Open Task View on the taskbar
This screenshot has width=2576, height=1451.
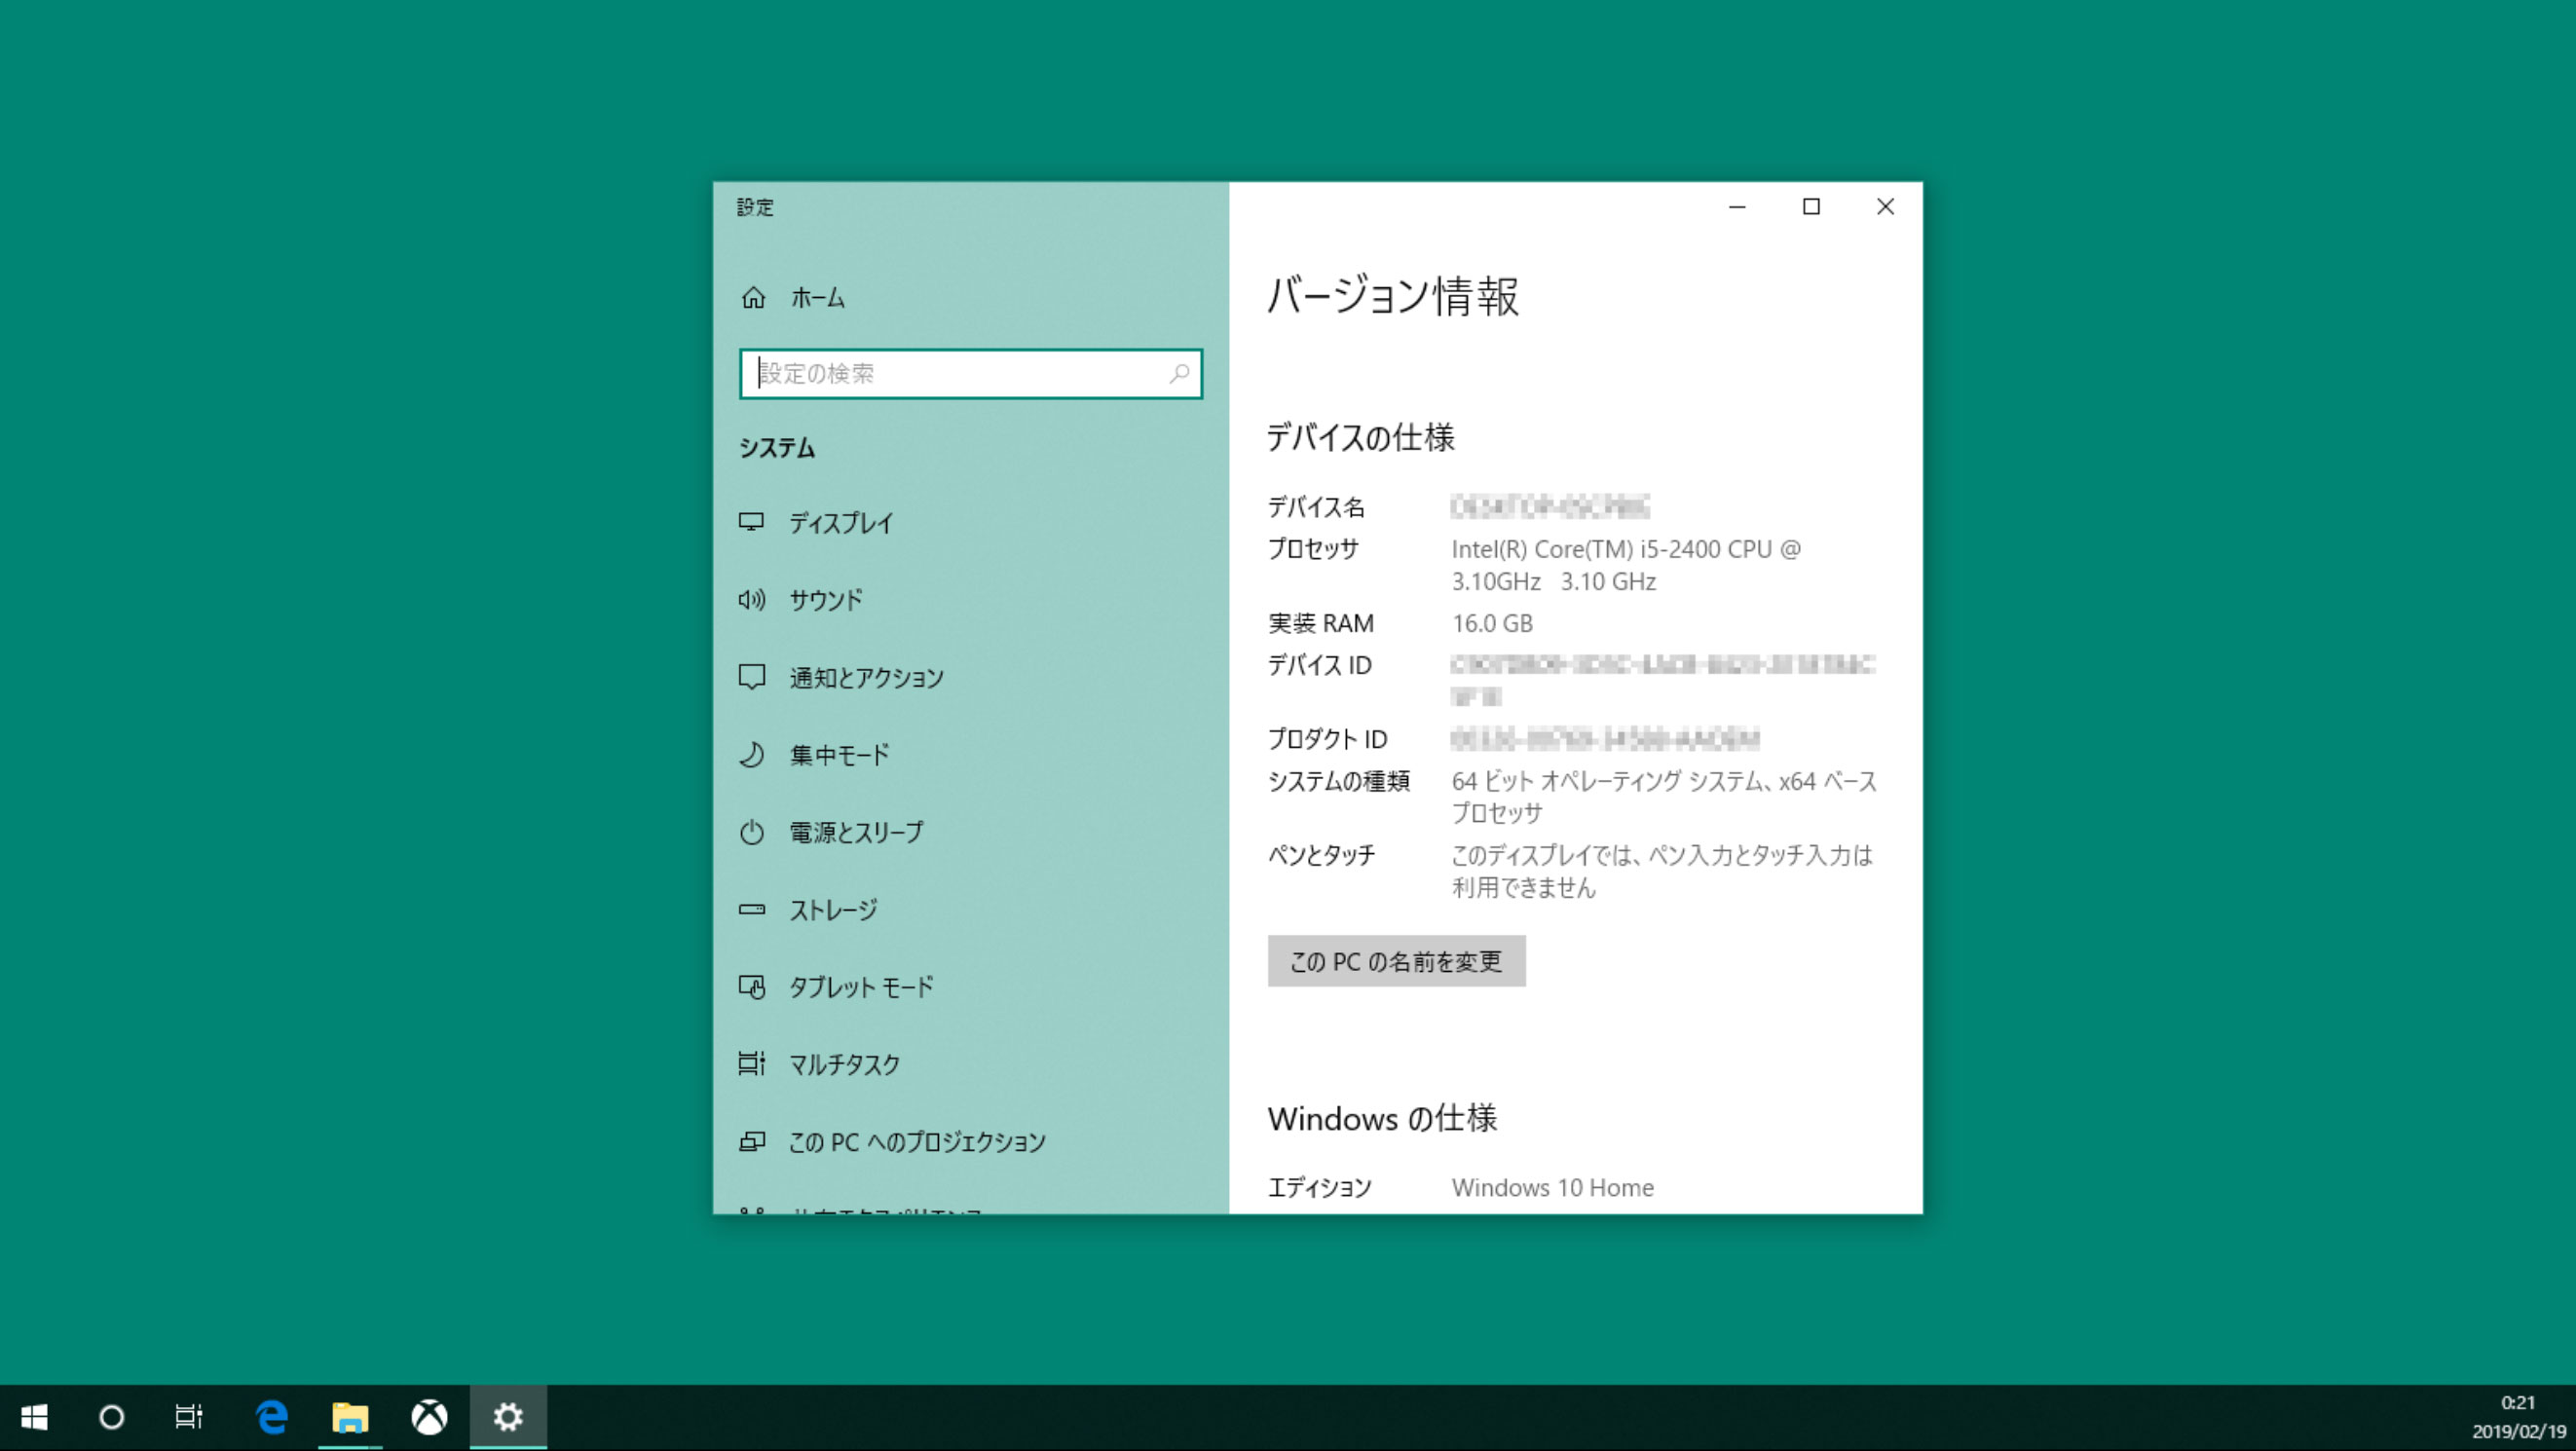[x=189, y=1417]
